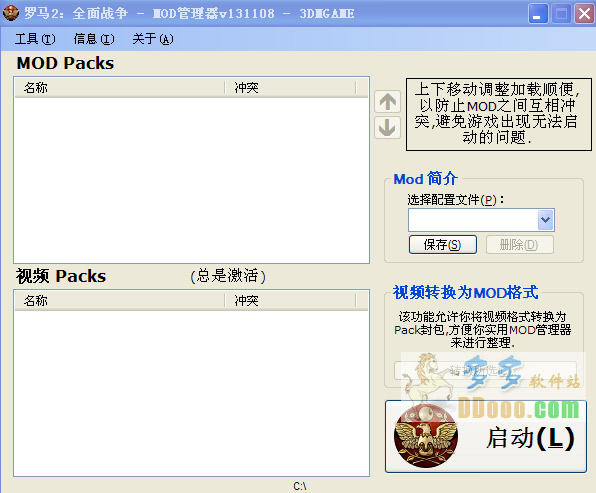Click the 转换所选 convert button

tap(485, 370)
